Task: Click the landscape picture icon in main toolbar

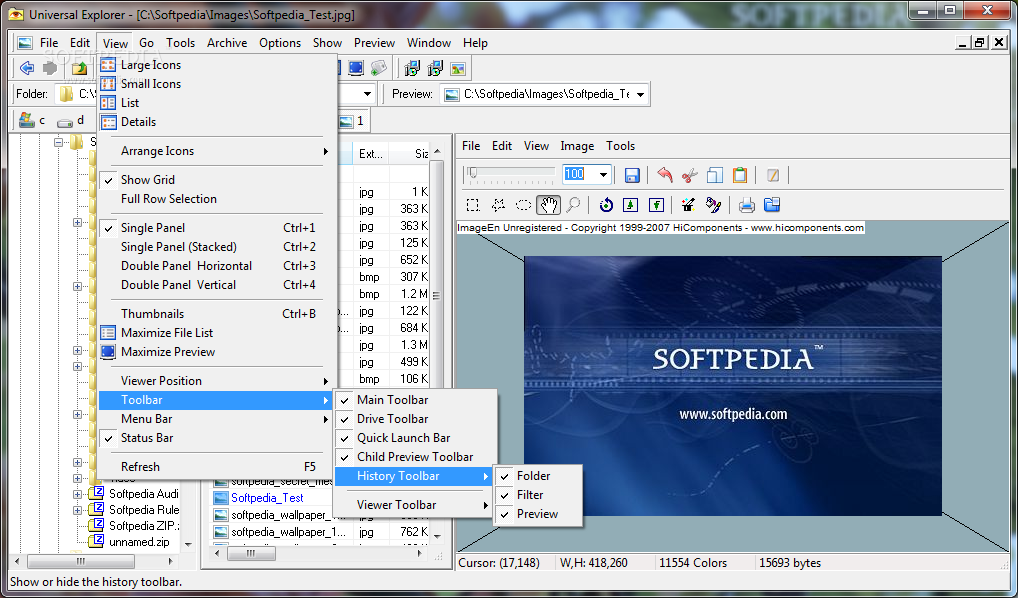Action: [458, 68]
